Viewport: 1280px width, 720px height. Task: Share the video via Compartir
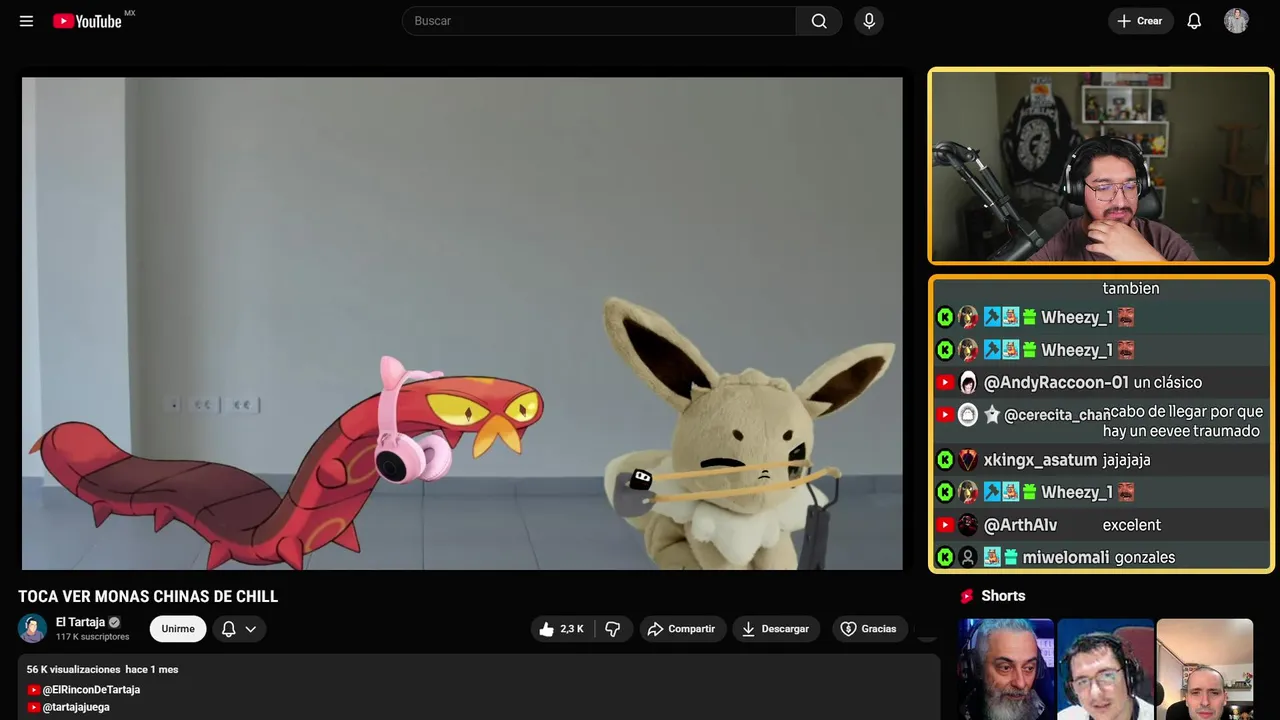(x=683, y=629)
